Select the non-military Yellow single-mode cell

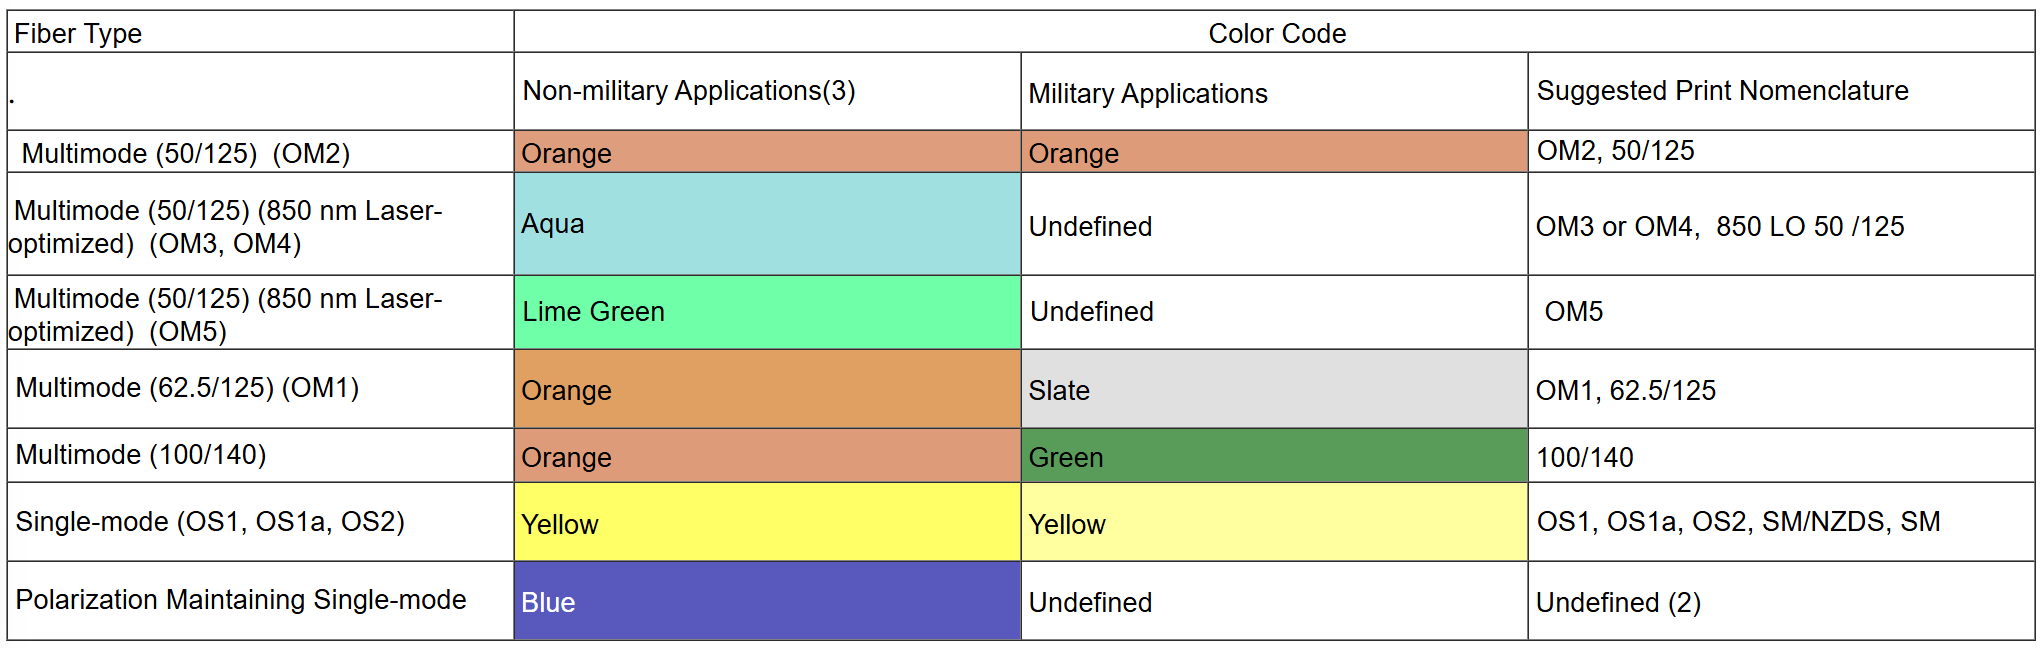[x=767, y=522]
